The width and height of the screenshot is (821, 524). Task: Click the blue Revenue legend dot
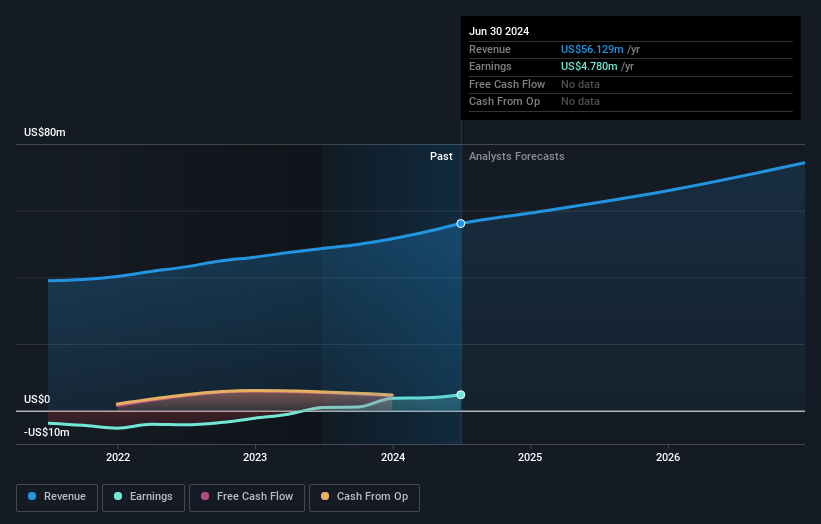[32, 496]
